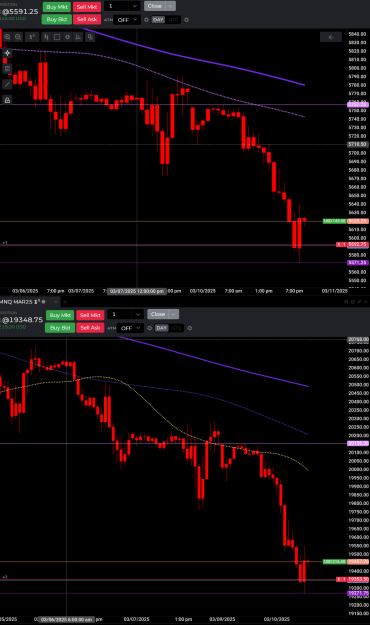The height and width of the screenshot is (625, 370).
Task: Click the gray 5710.50 crosshair price label
Action: point(358,144)
